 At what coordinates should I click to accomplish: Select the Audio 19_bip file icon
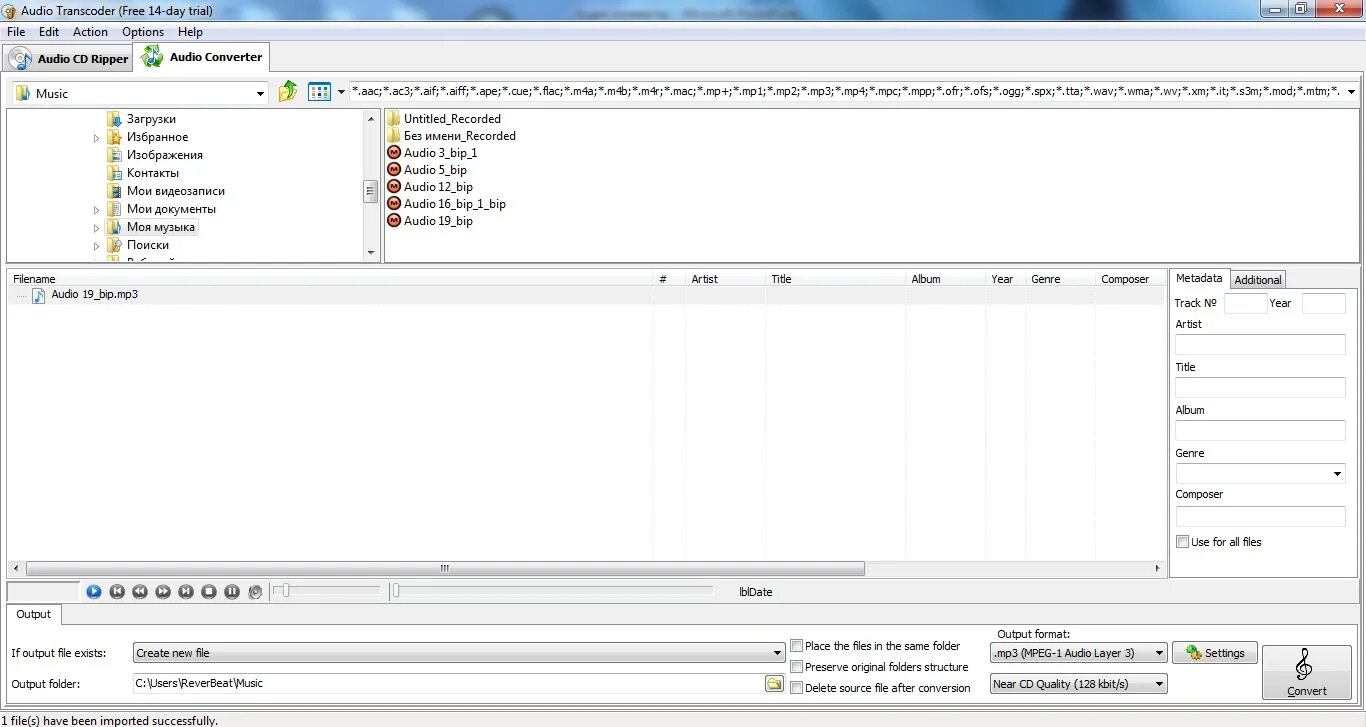tap(393, 221)
